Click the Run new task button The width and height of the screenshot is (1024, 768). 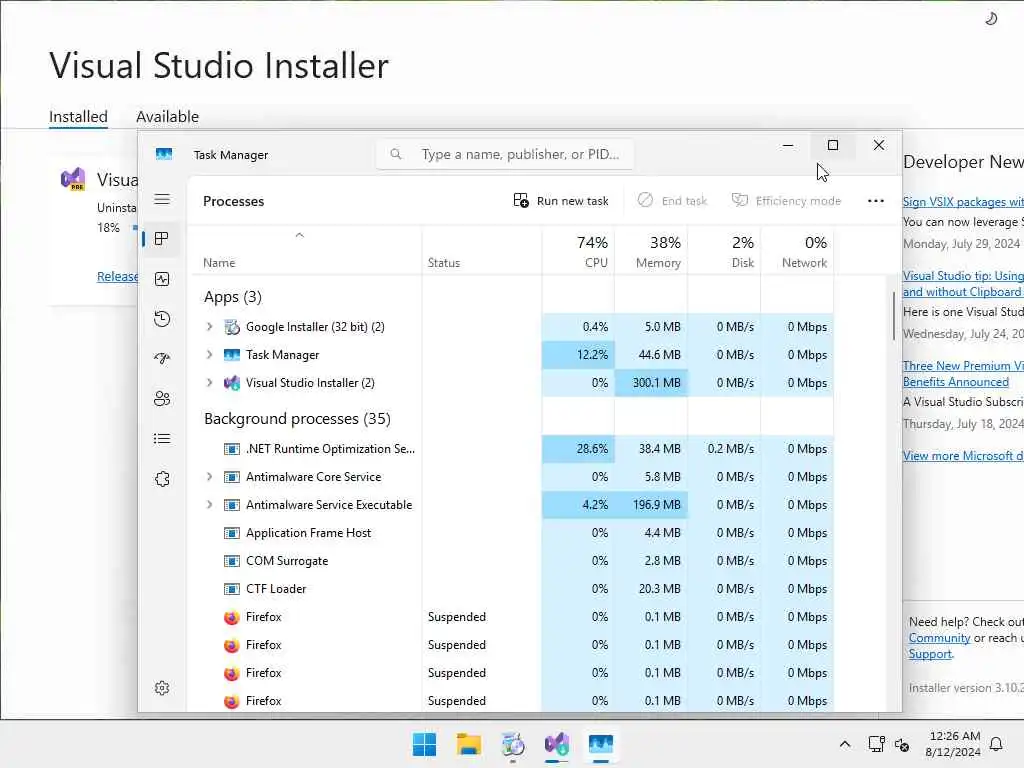point(561,200)
